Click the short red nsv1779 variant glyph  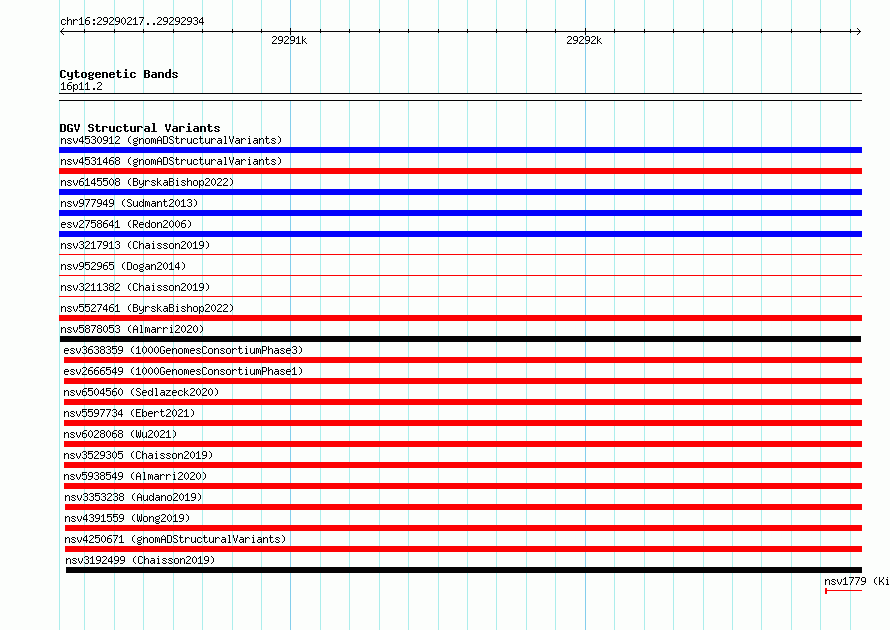(x=843, y=591)
